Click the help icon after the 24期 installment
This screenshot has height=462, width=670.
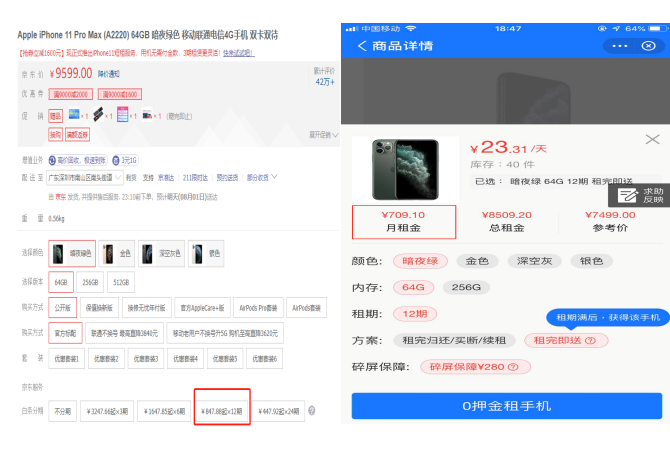[311, 411]
